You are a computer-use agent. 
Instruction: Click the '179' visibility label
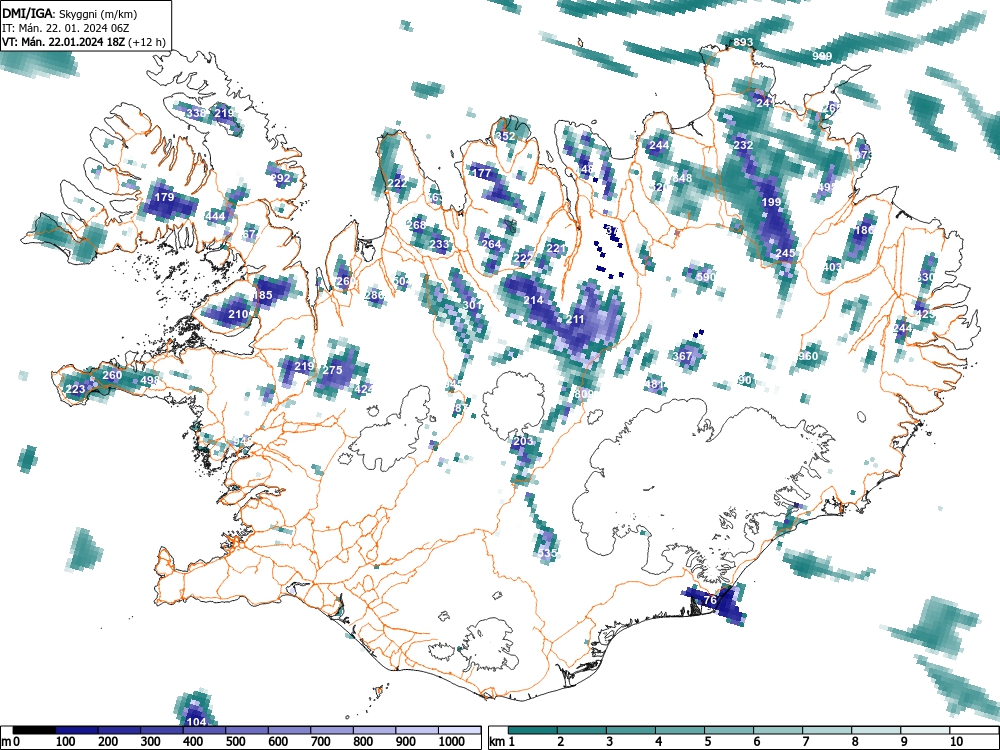165,196
